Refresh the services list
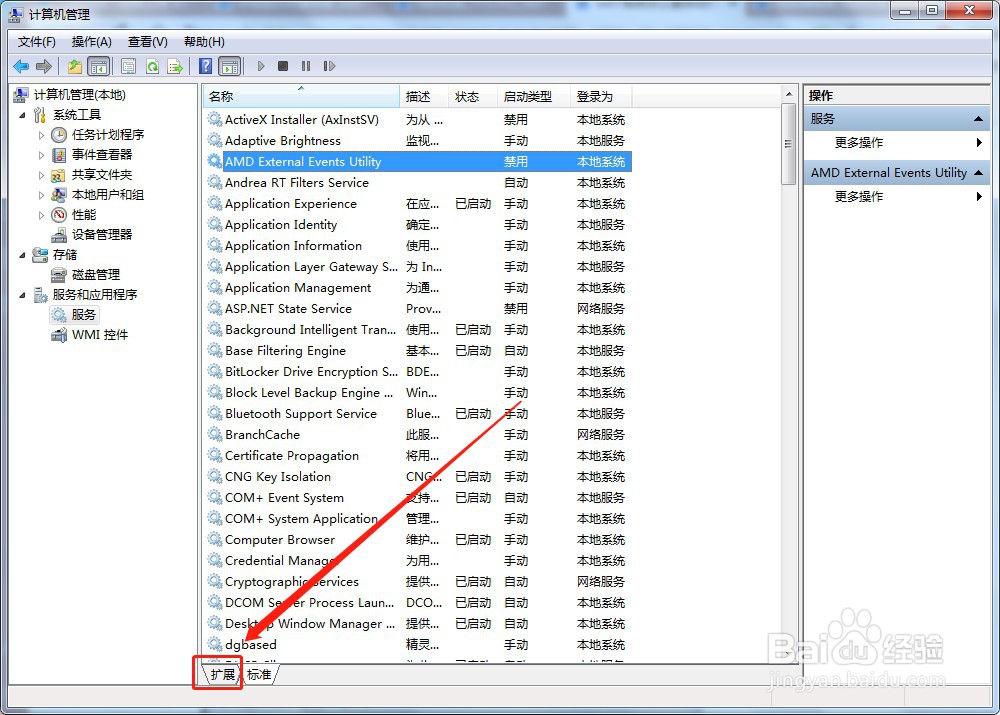The image size is (1000, 715). pos(153,66)
